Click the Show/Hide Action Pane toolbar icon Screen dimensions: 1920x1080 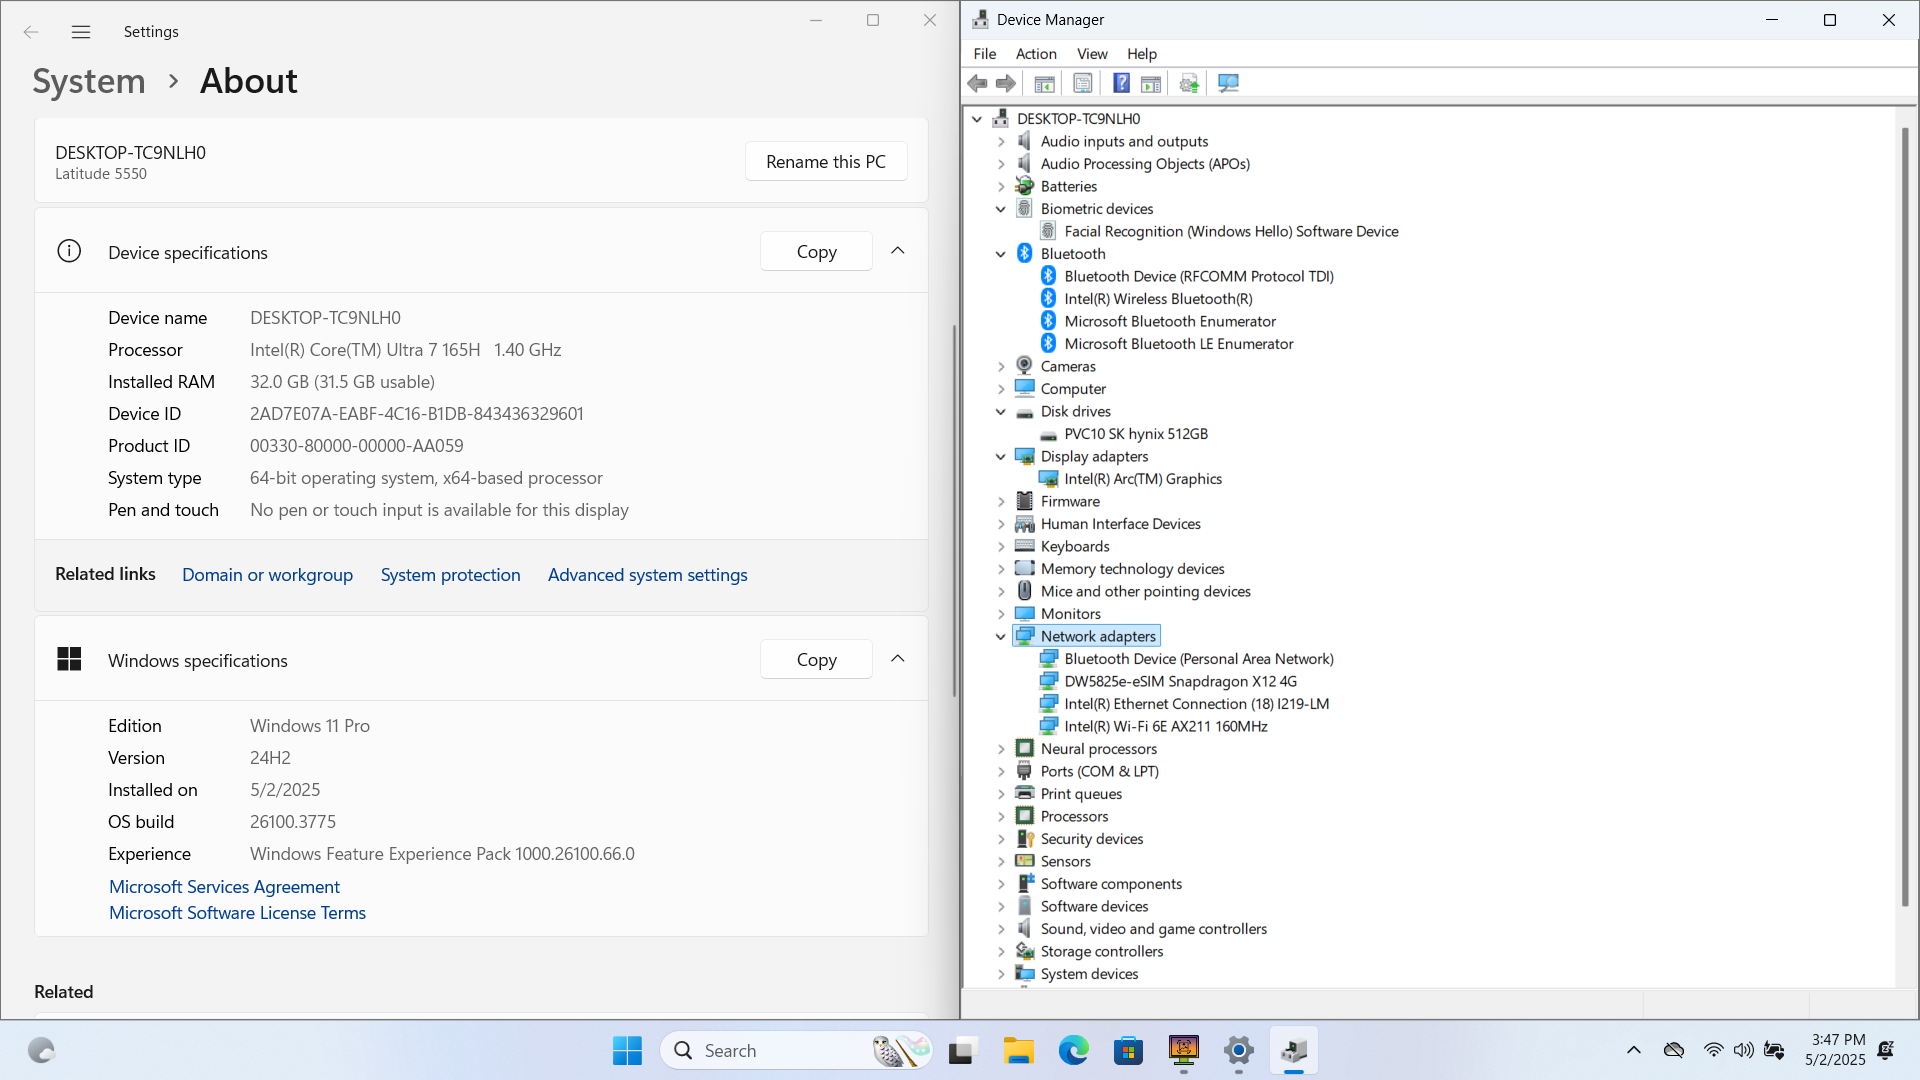(1151, 84)
